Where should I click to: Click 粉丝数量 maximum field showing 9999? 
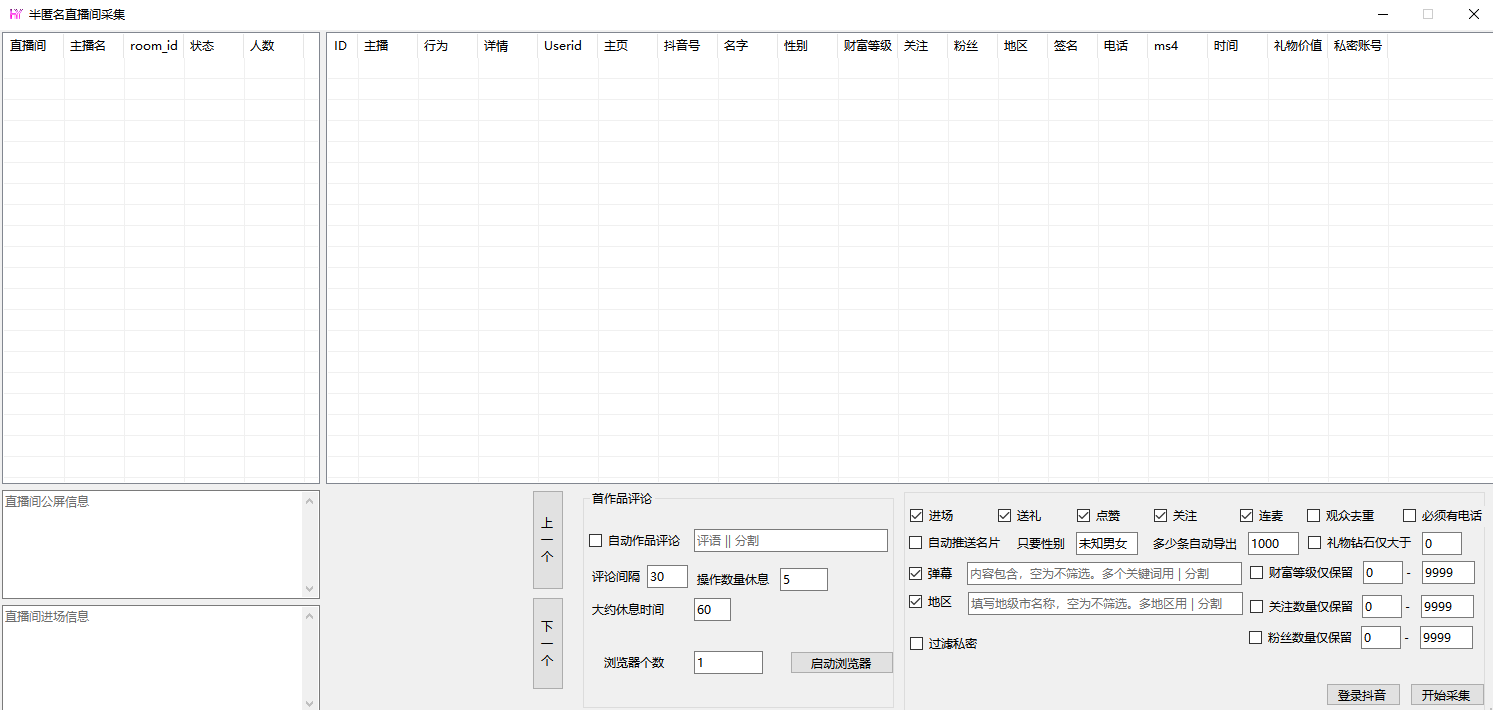click(1446, 638)
